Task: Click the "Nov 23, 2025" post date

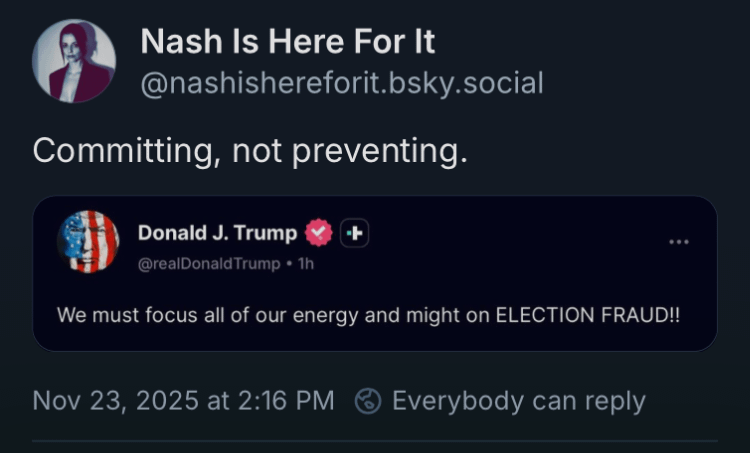Action: click(x=117, y=401)
